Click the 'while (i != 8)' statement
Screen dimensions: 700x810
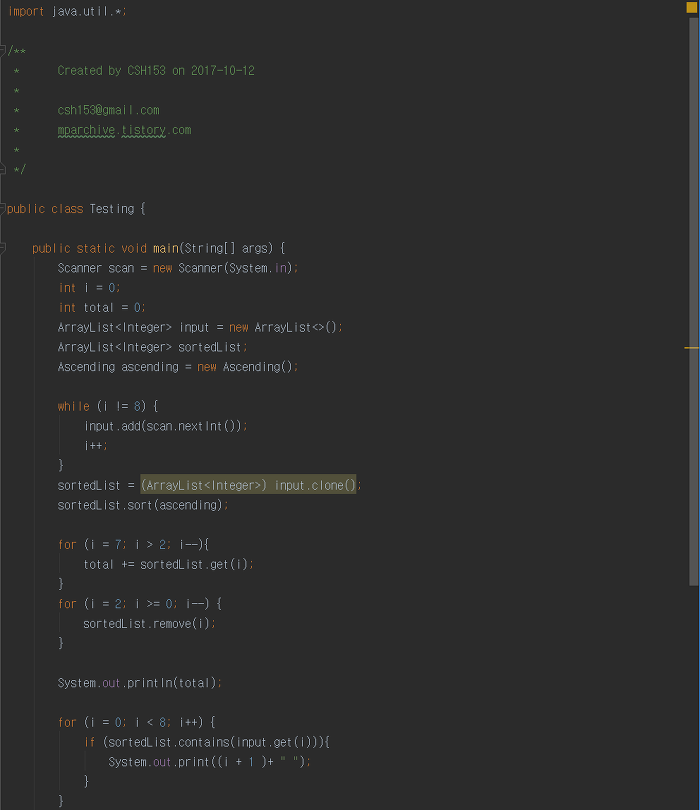[x=107, y=407]
